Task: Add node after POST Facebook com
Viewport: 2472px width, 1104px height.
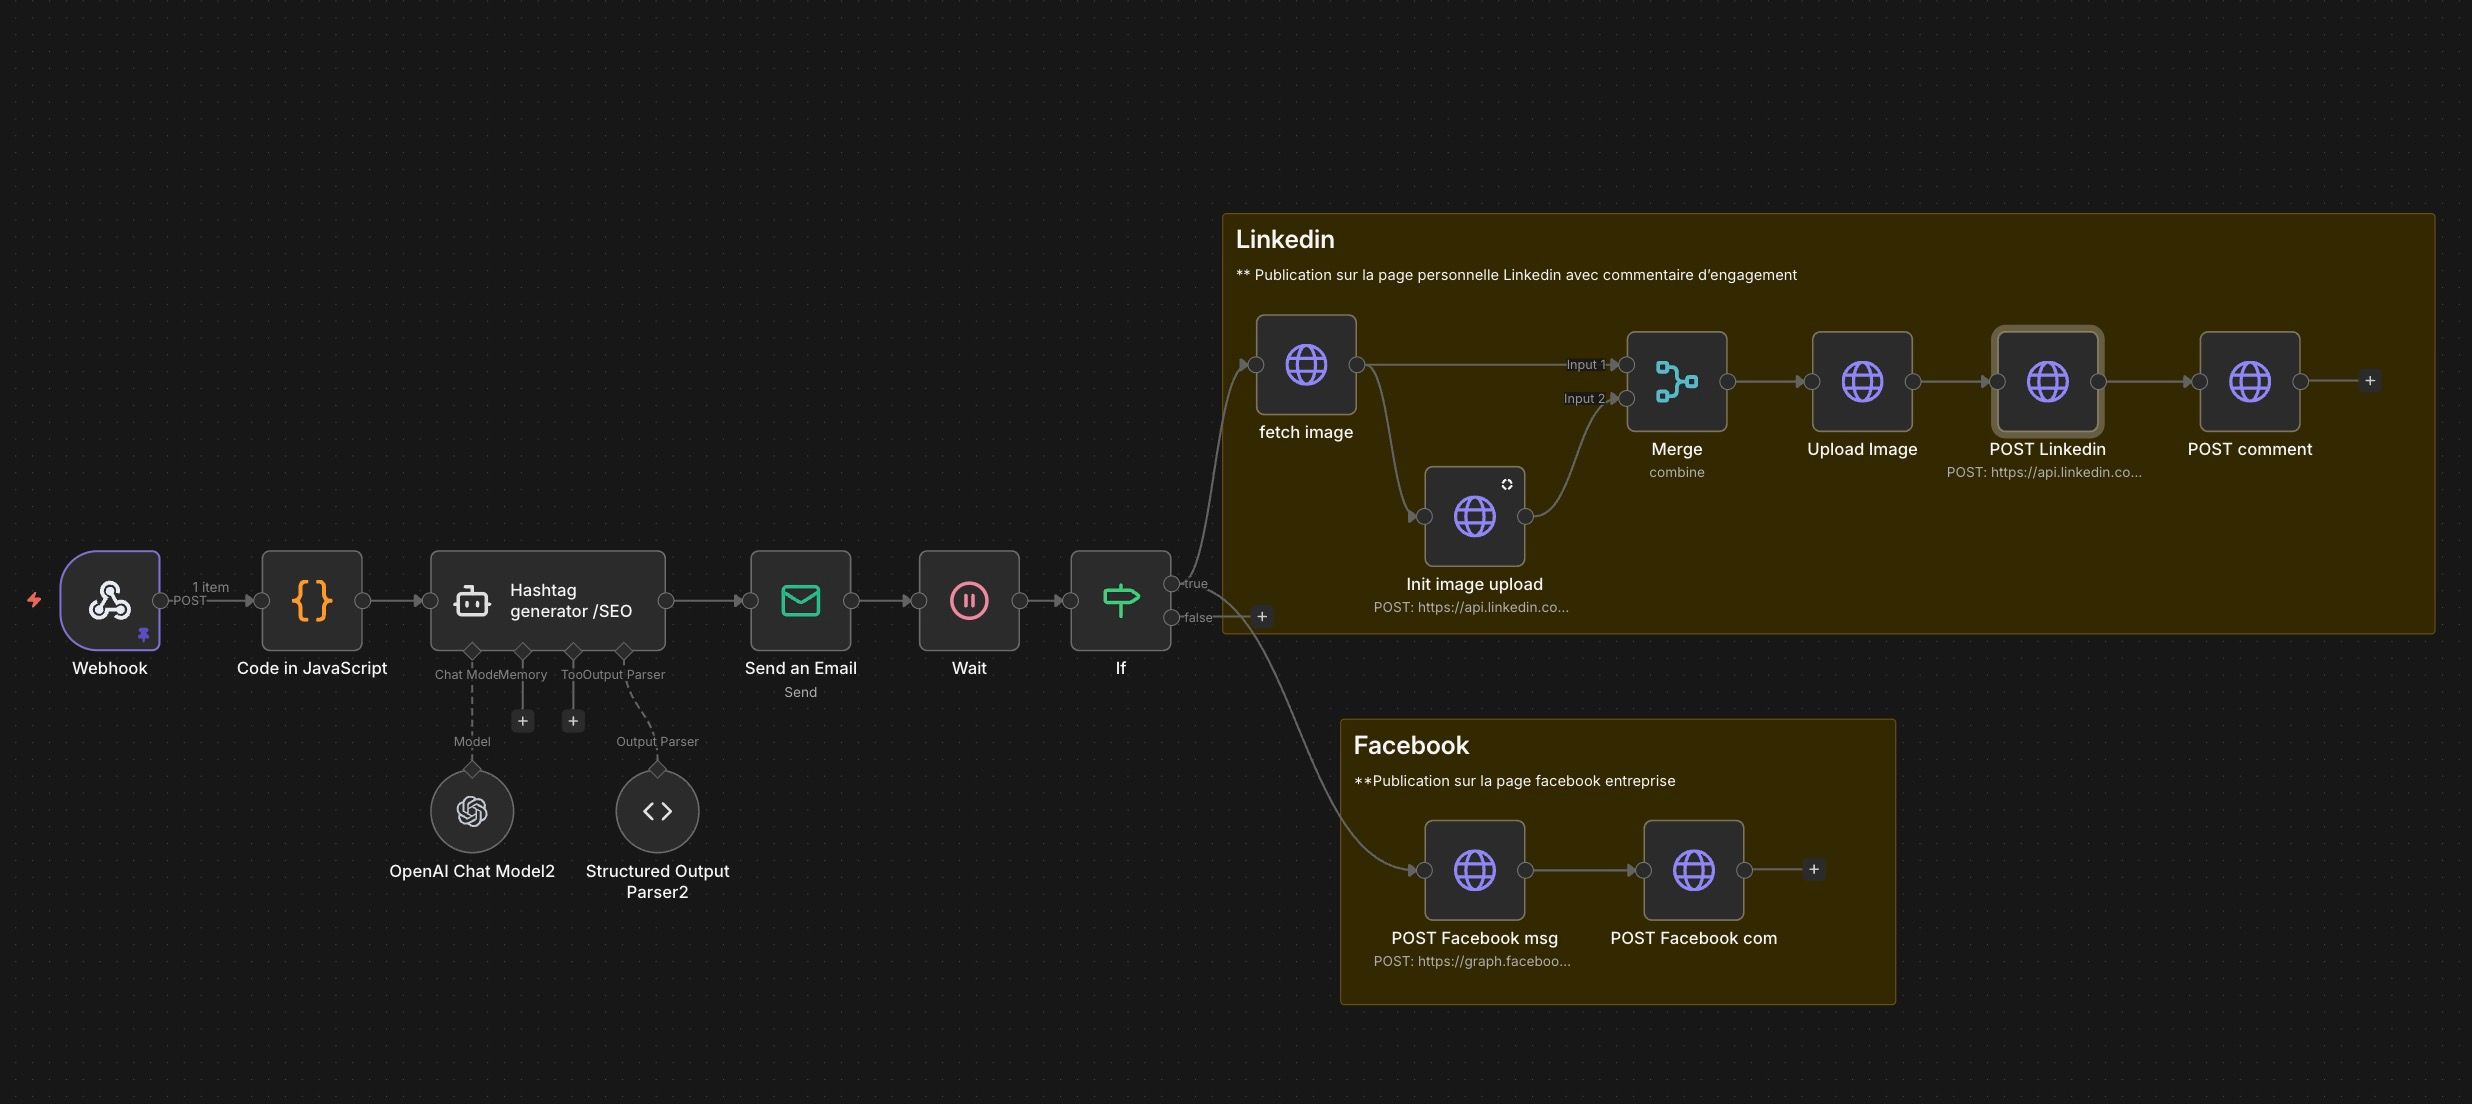Action: pos(1814,869)
